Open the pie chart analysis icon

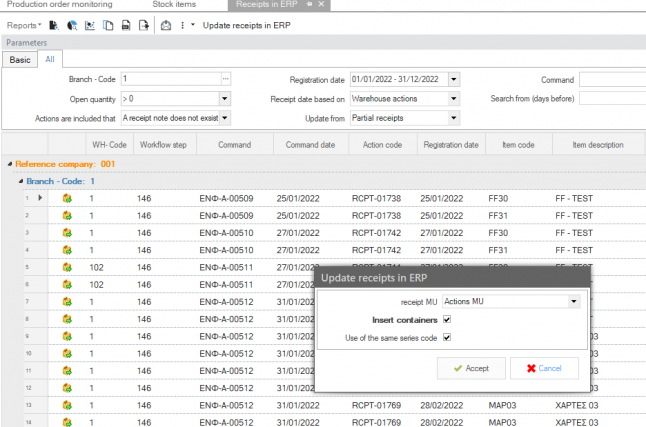[x=72, y=26]
